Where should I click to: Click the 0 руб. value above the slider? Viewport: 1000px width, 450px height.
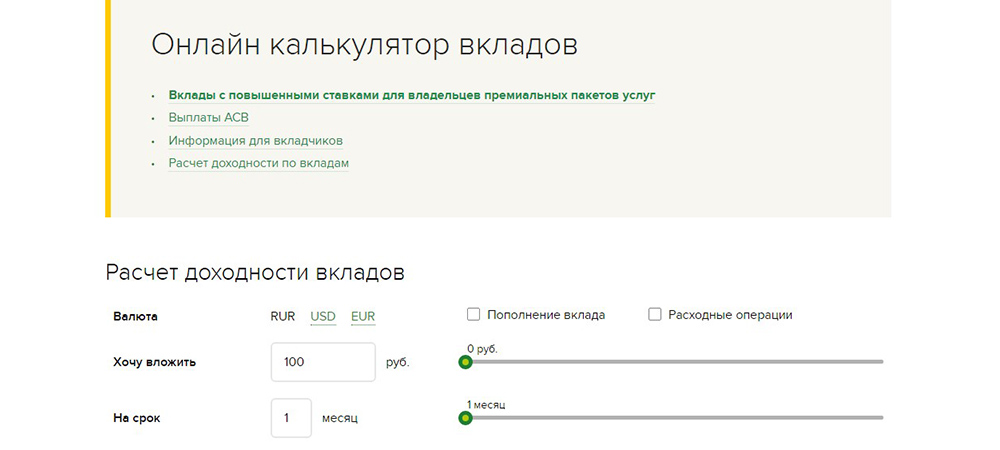[x=482, y=348]
